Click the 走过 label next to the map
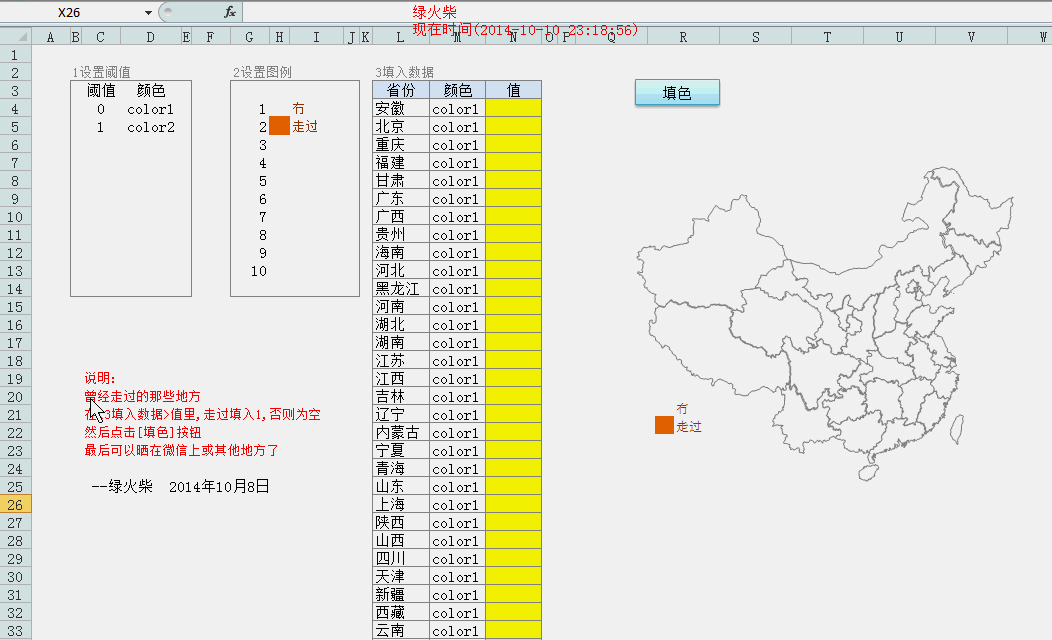 pyautogui.click(x=689, y=426)
